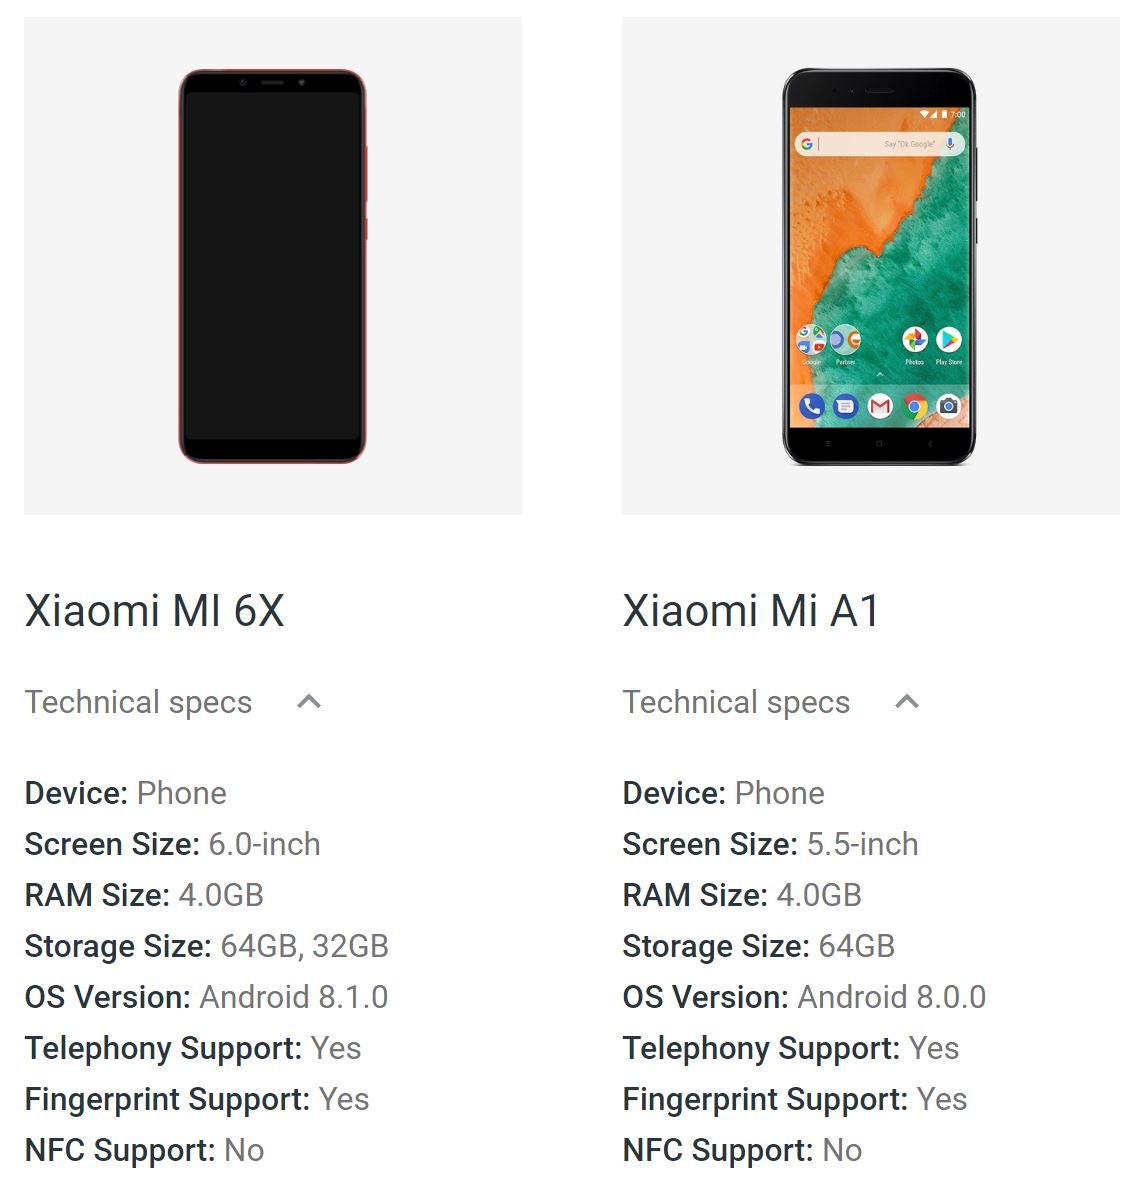
Task: Click Camera icon on Mi A1 dock
Action: [x=948, y=408]
